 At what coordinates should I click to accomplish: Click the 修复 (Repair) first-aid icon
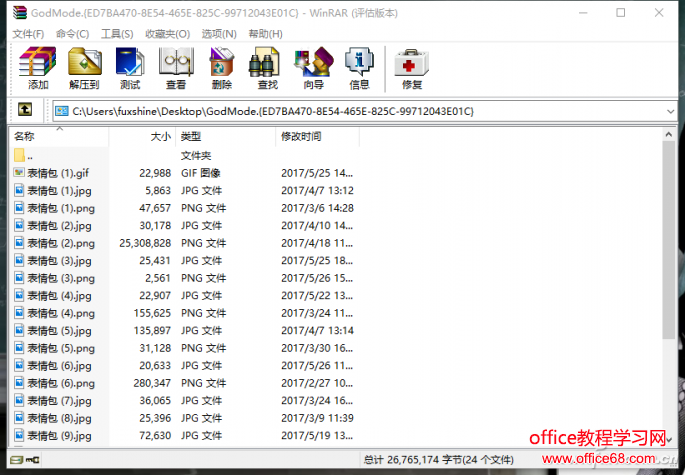click(412, 62)
